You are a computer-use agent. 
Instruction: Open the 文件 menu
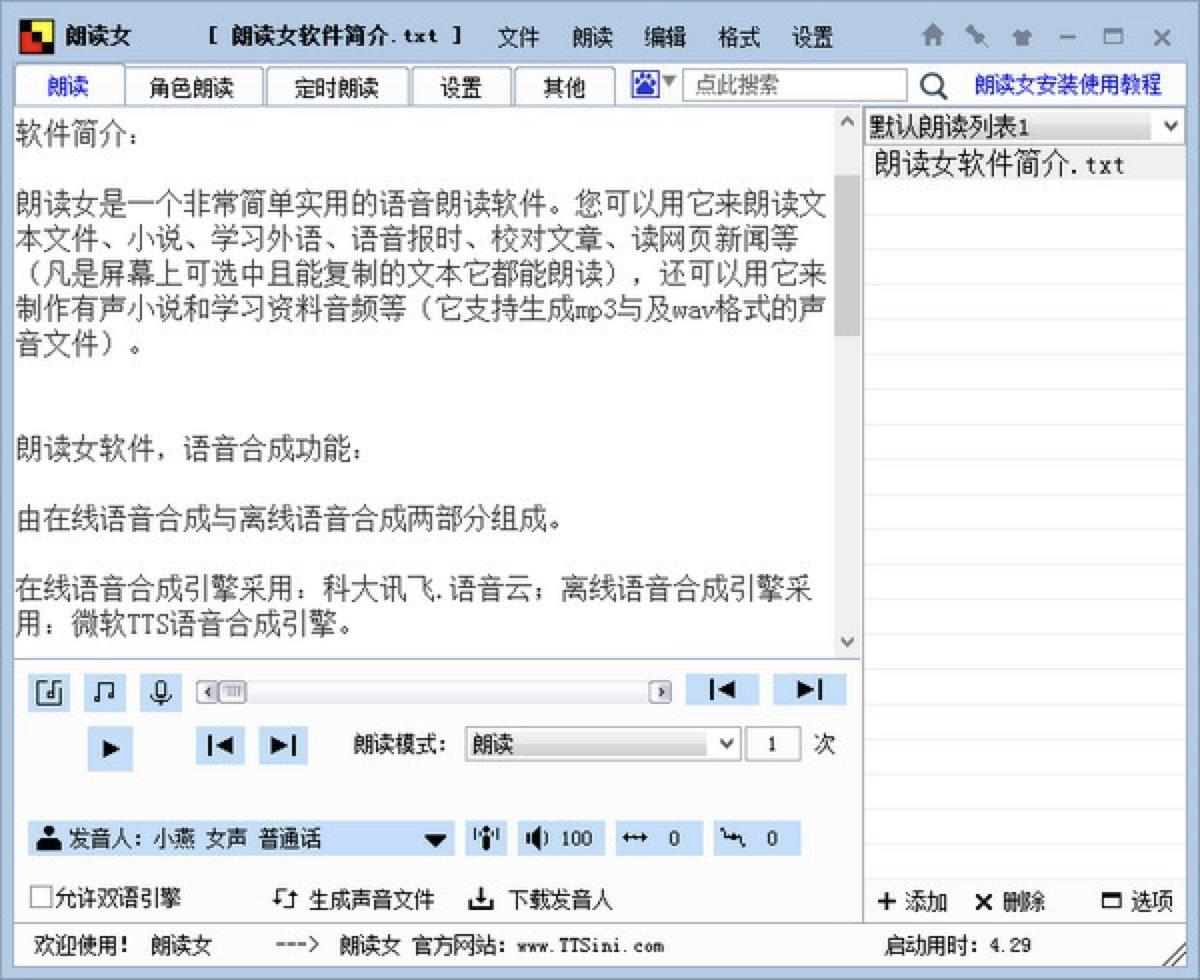518,38
